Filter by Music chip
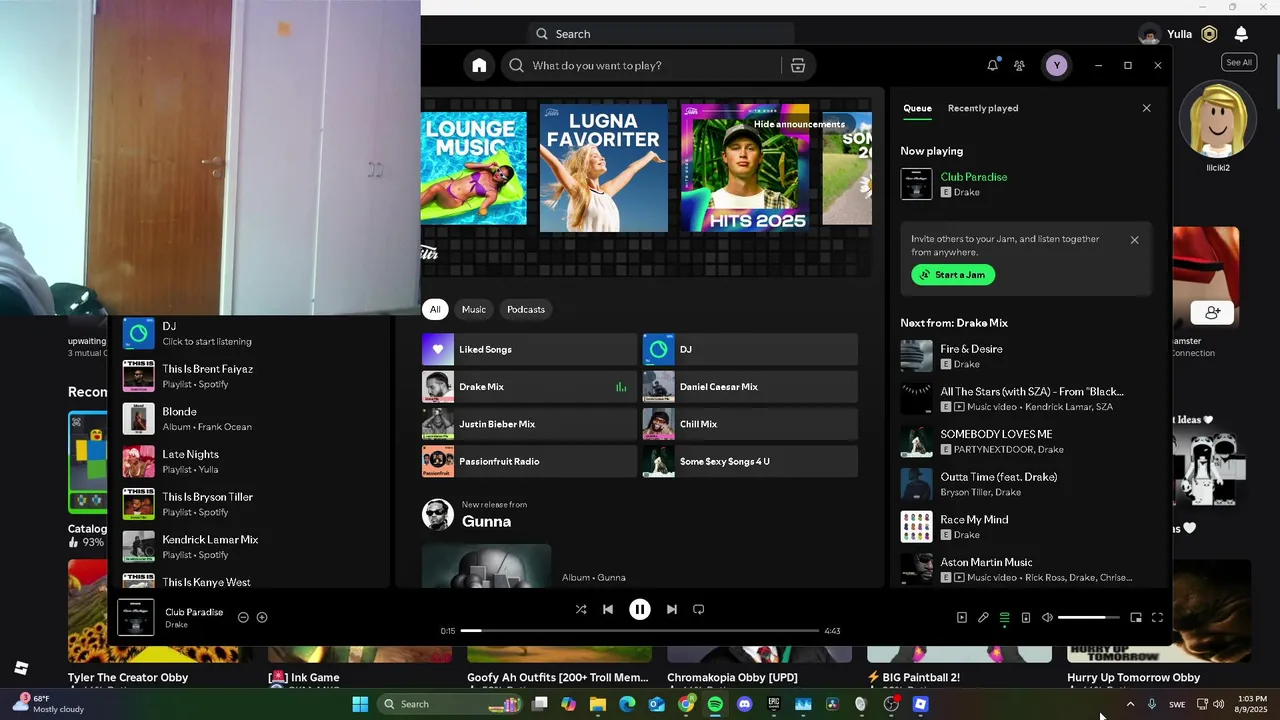1280x720 pixels. point(474,310)
